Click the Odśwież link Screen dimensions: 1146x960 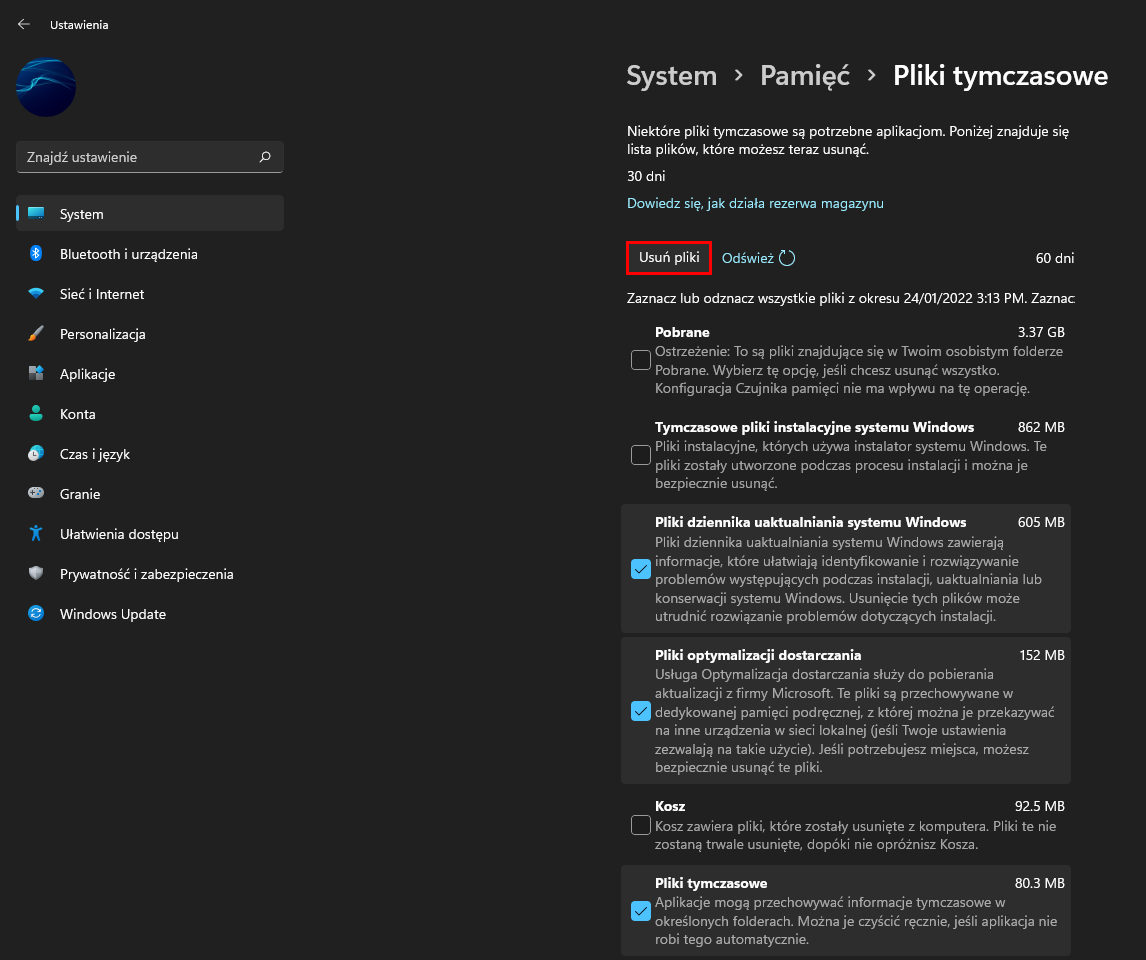tap(747, 258)
